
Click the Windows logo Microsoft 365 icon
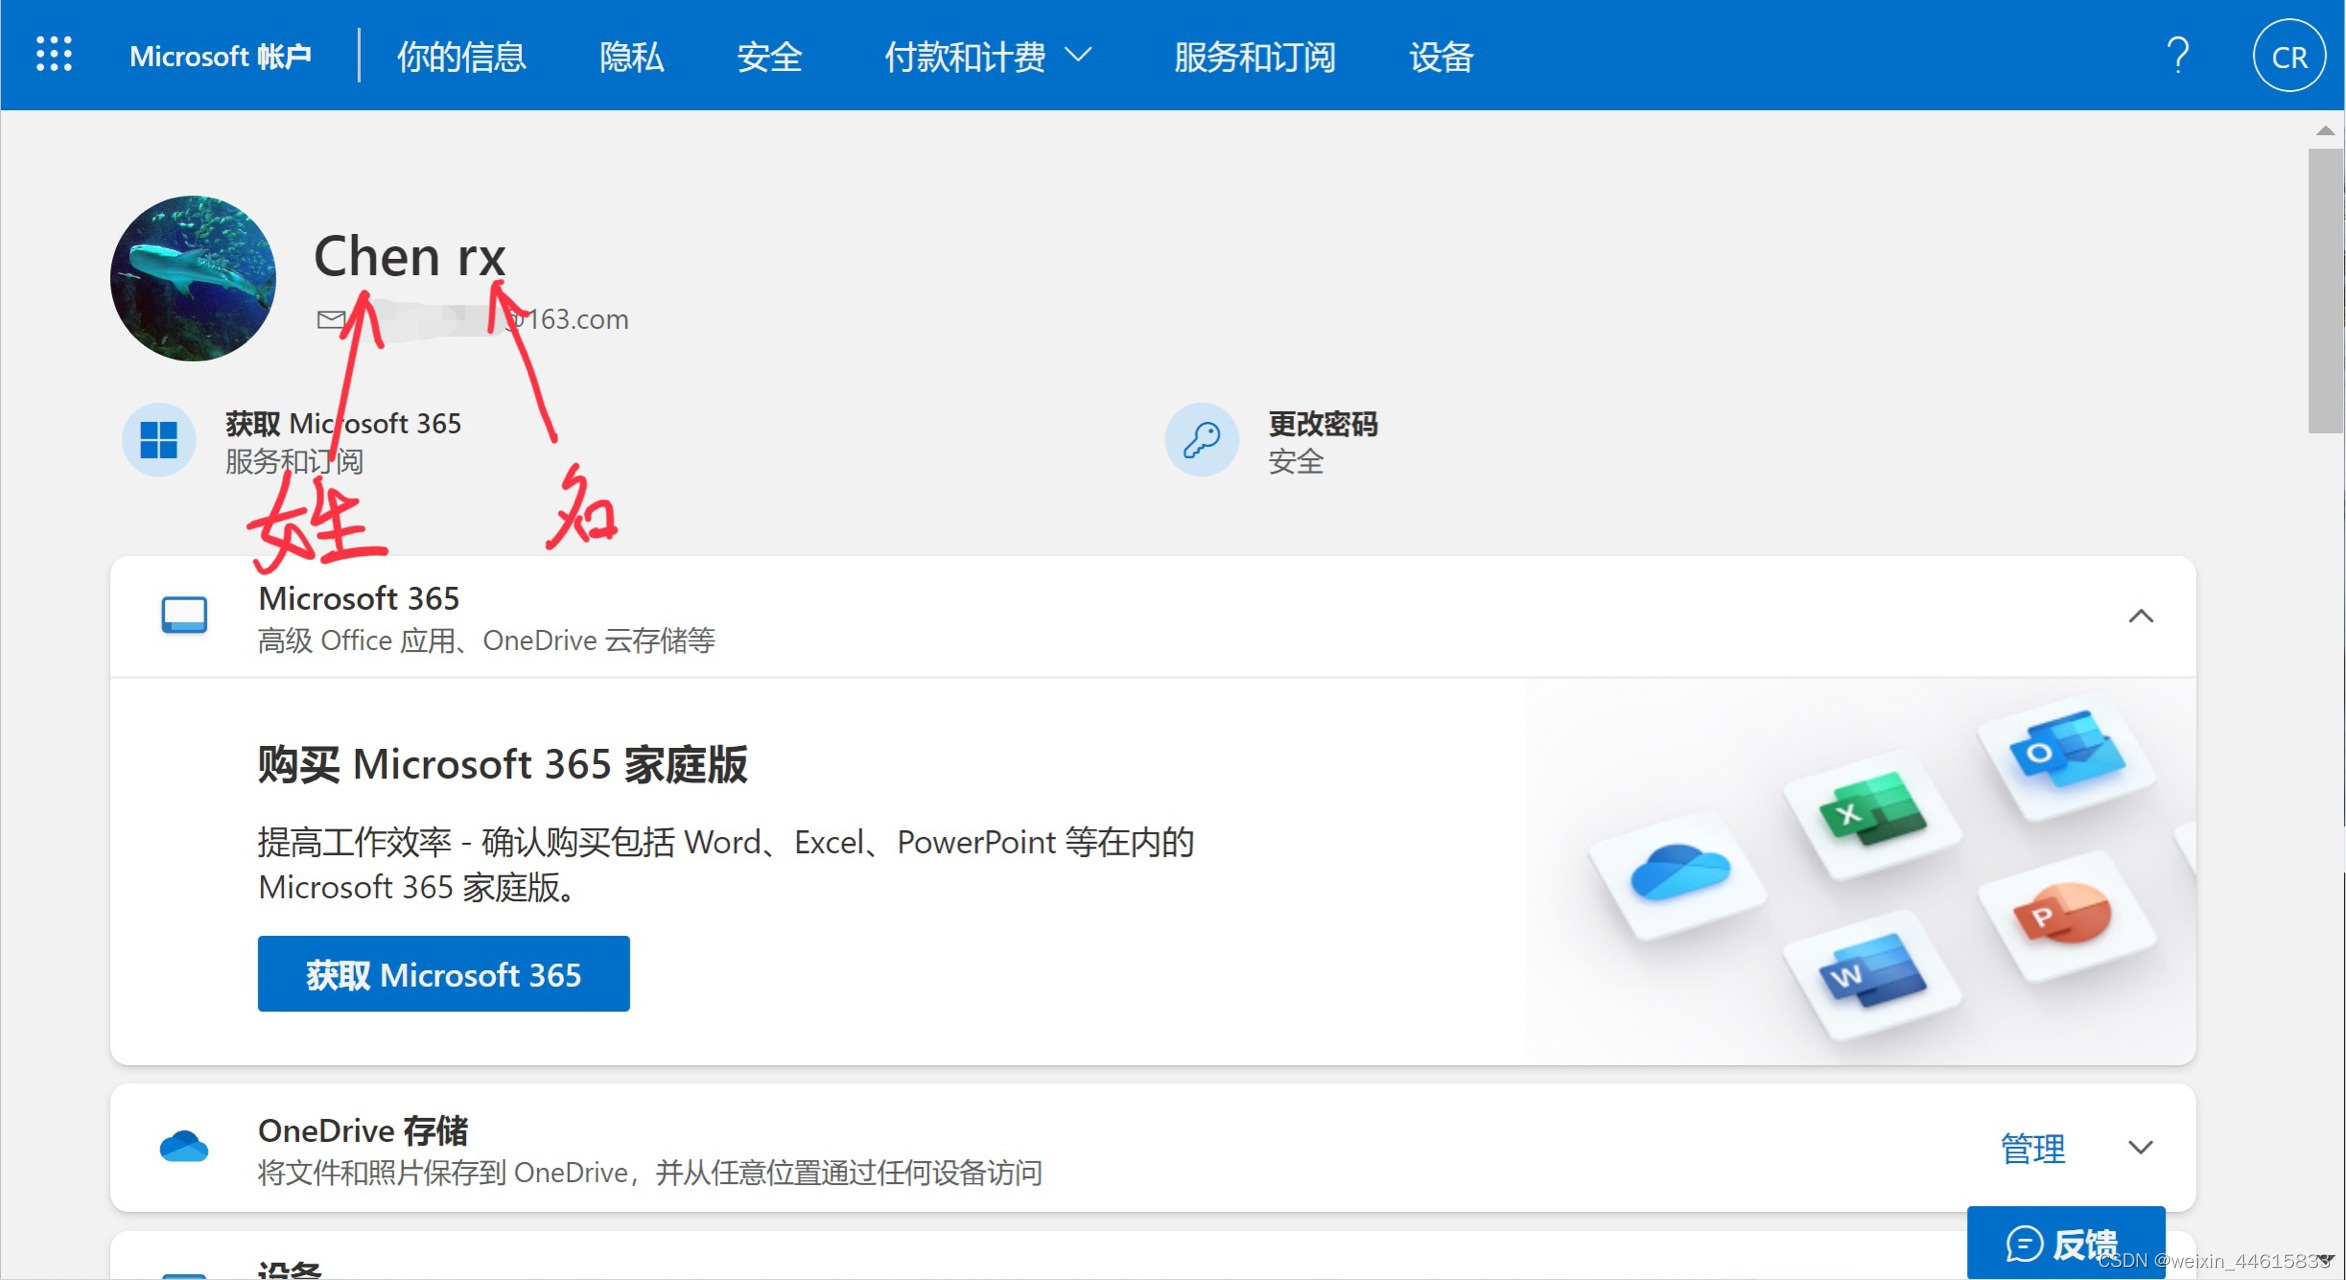[x=159, y=440]
